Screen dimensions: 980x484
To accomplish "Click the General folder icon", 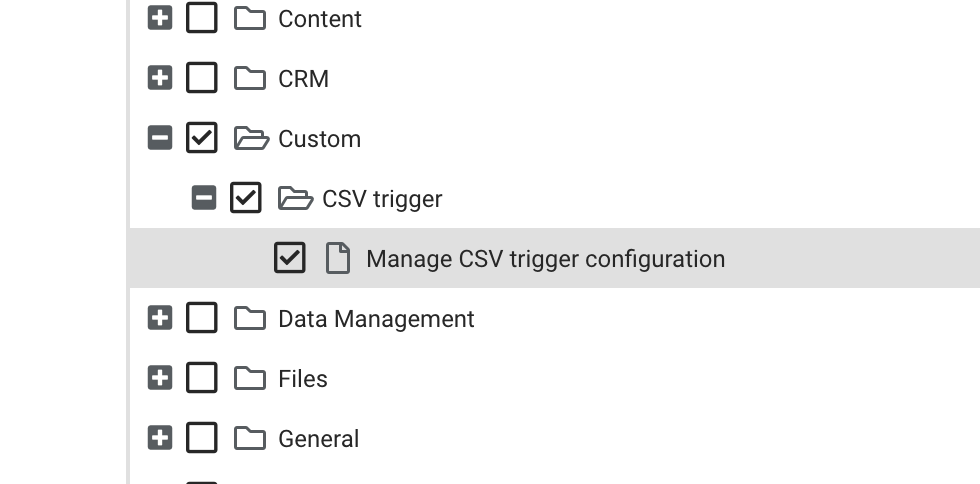I will (x=249, y=439).
